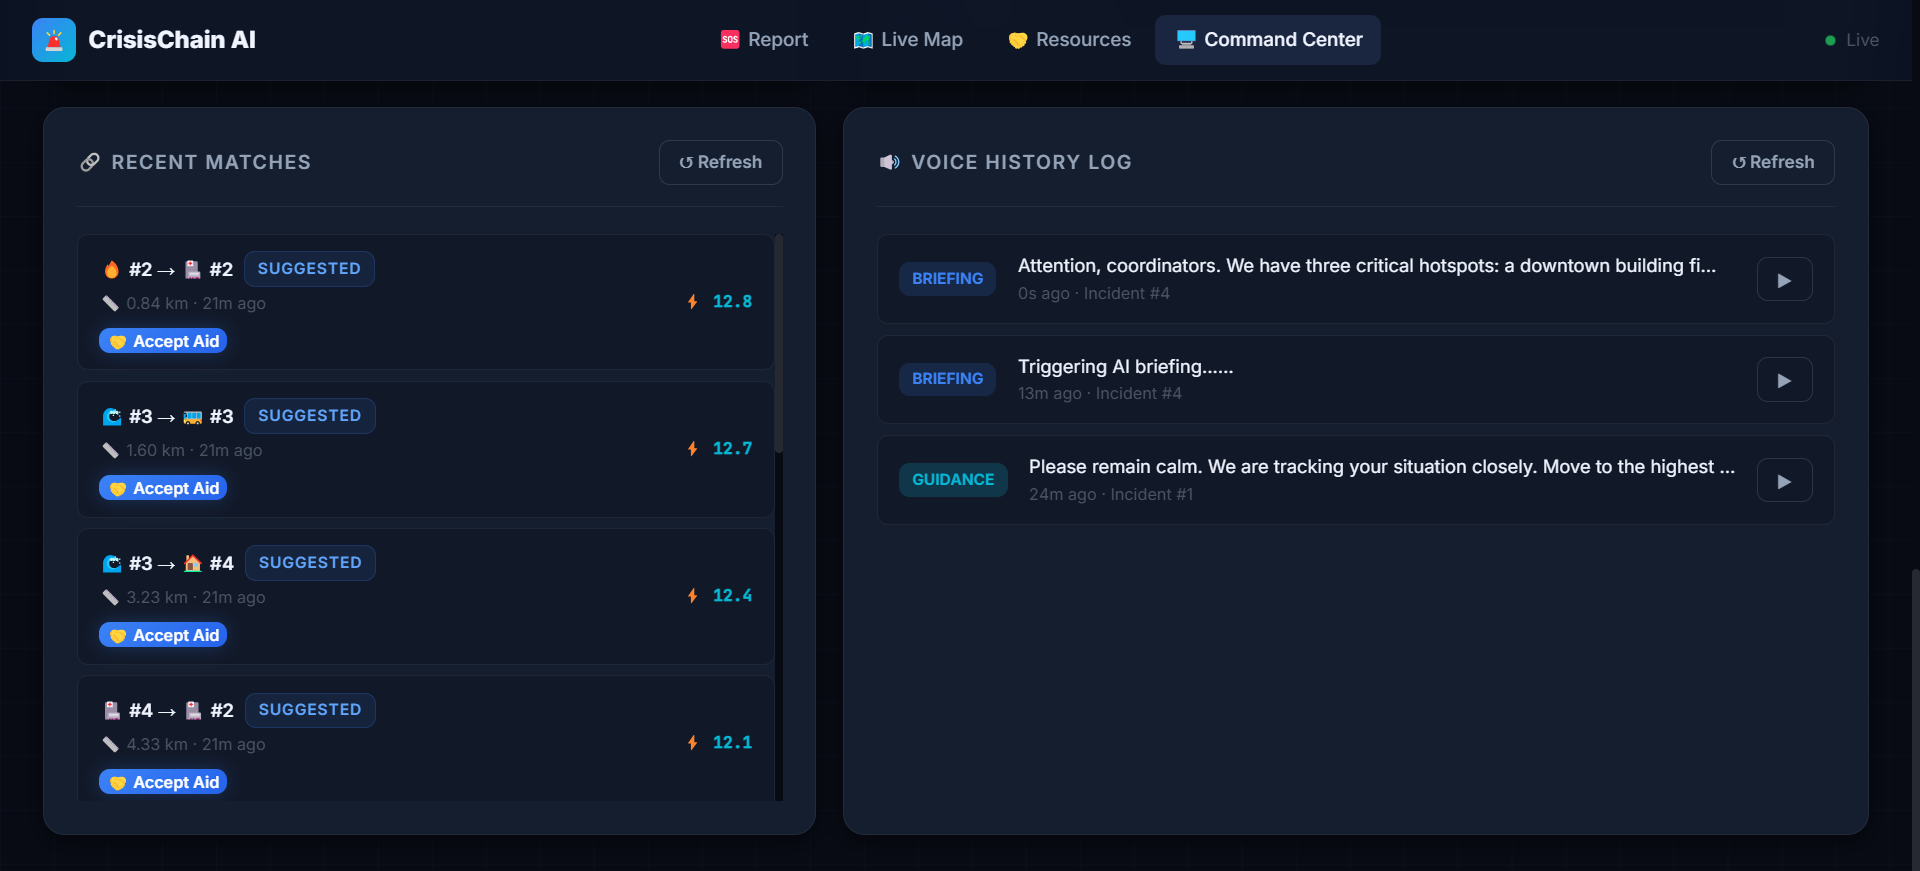
Task: Click the score value 12.1
Action: [732, 743]
